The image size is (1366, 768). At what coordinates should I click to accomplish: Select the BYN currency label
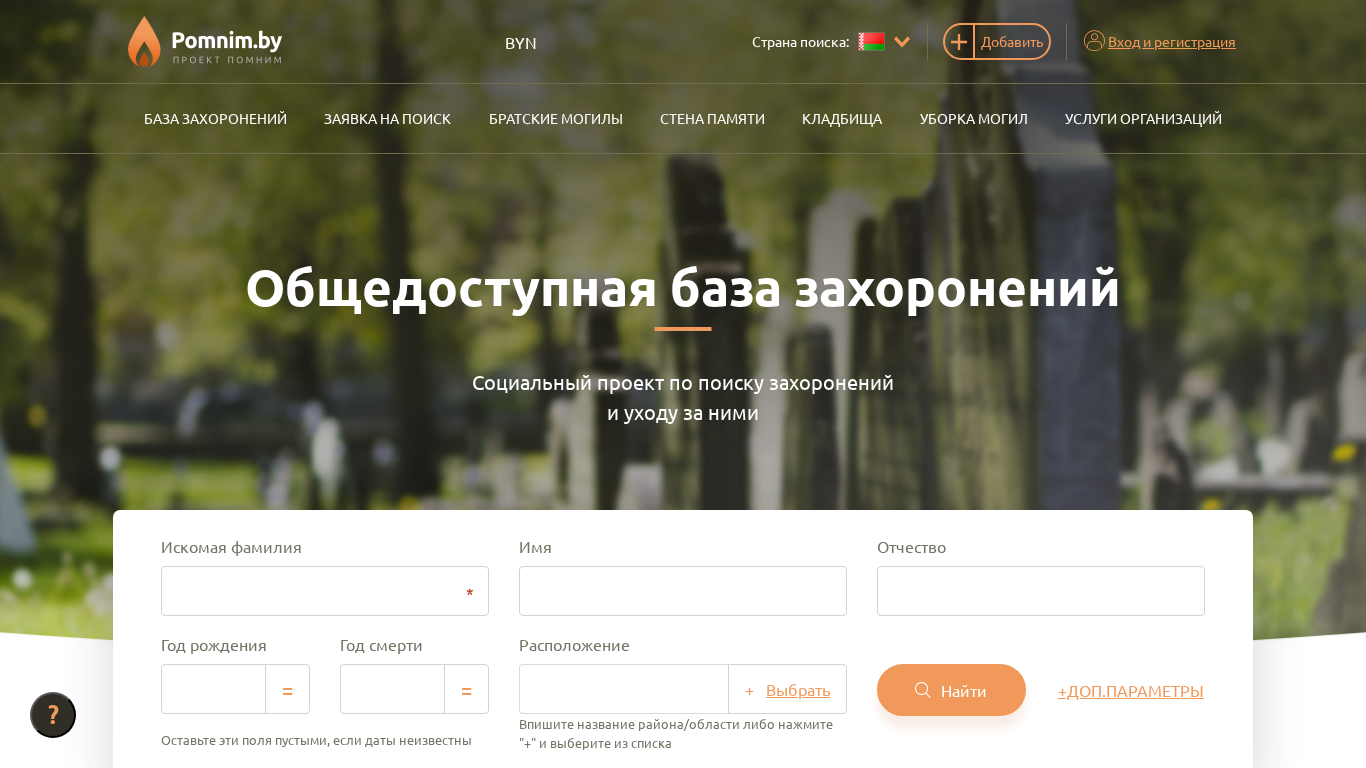click(x=521, y=43)
